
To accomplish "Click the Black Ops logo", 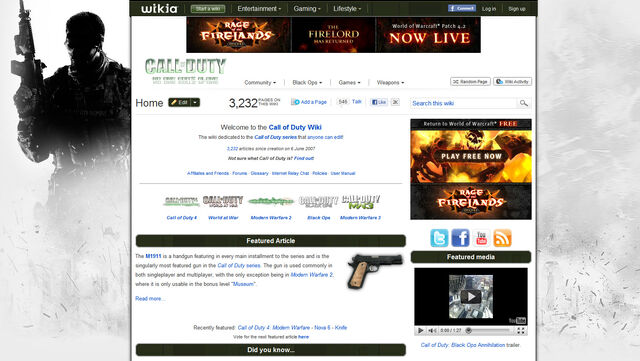I will (318, 201).
